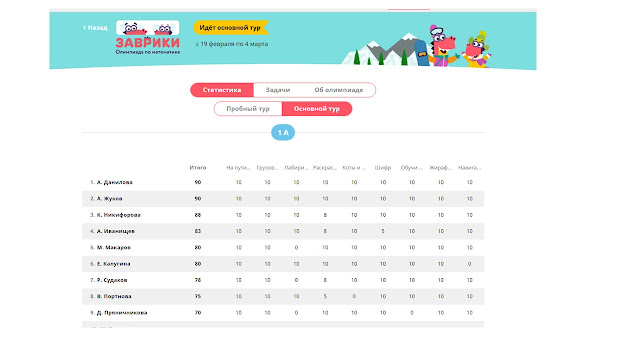
Task: Click Р. Судаков's Лабири score 0
Action: pos(296,280)
